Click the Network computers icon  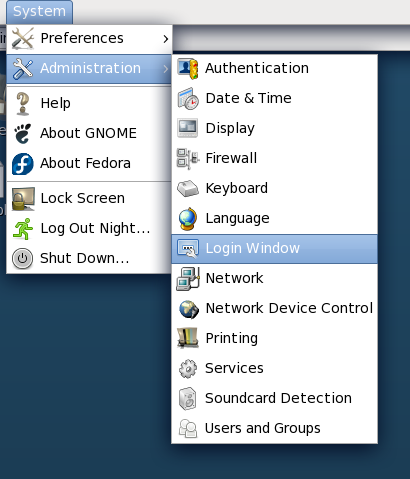coord(188,279)
